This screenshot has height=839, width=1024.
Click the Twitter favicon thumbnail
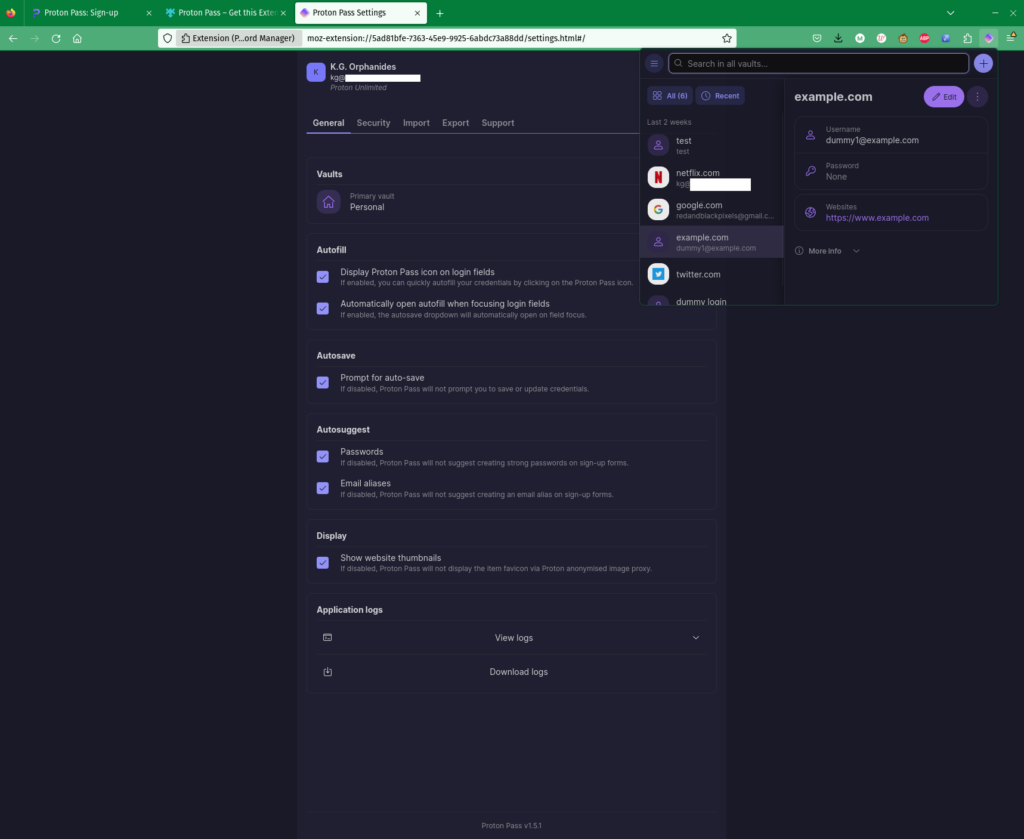point(658,274)
